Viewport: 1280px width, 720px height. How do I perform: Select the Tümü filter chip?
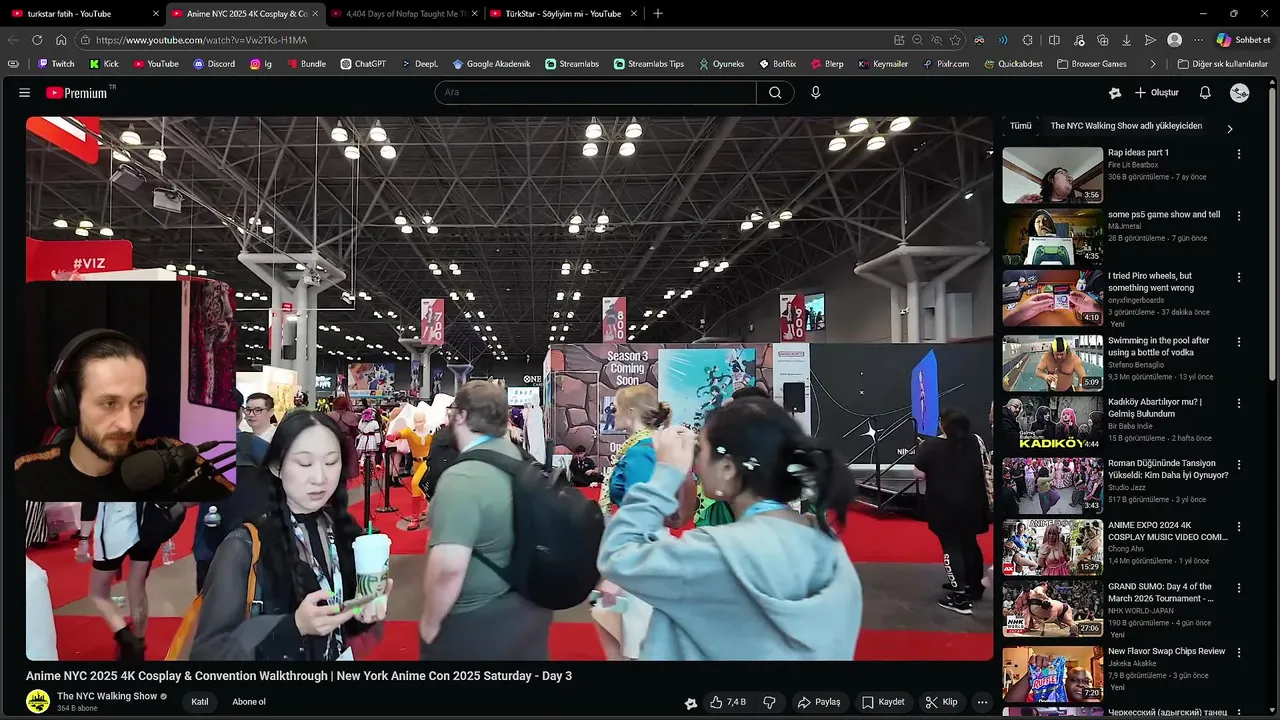tap(1020, 126)
